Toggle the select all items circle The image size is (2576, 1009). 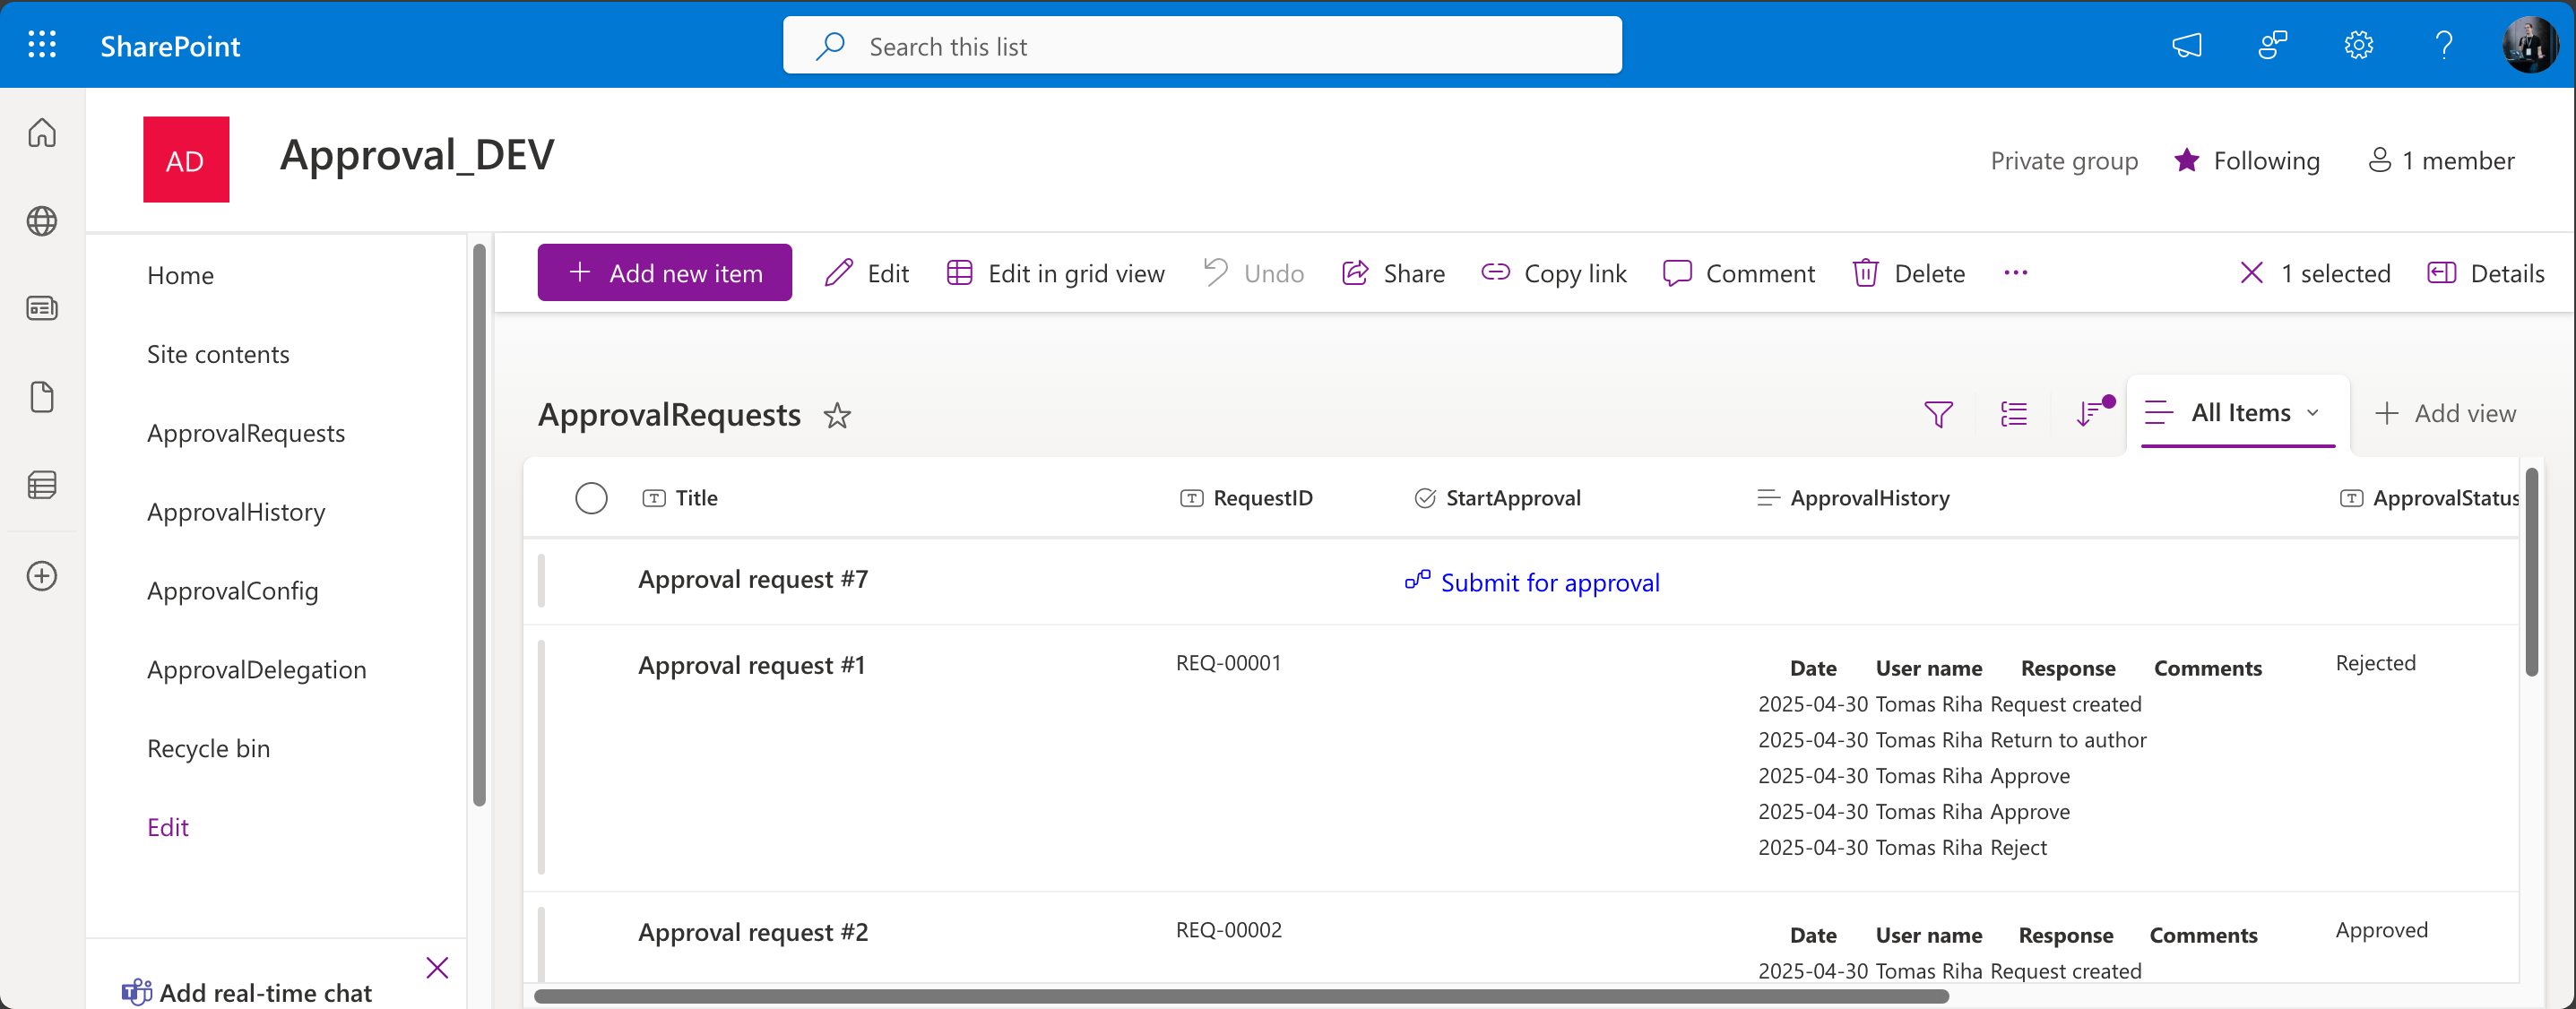[x=591, y=498]
